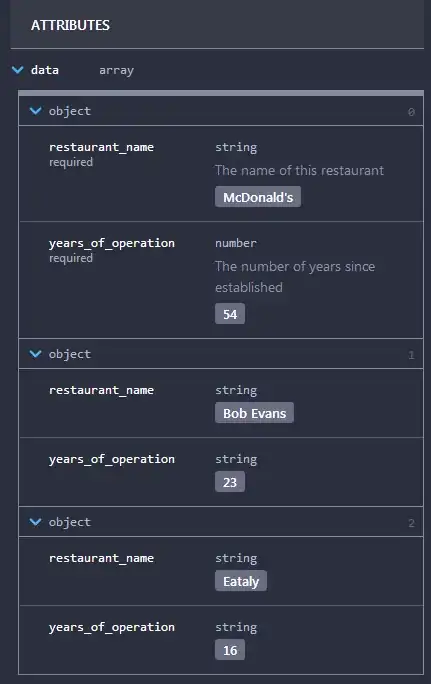
Task: Click the McDonald's example value
Action: (258, 197)
